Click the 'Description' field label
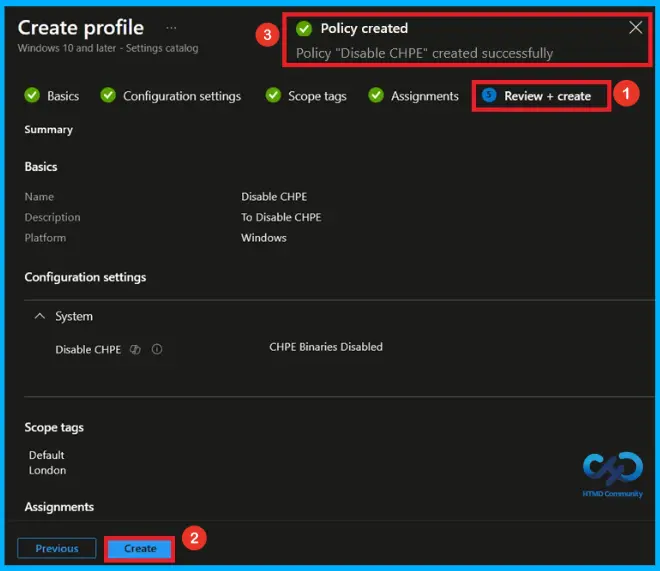 tap(52, 217)
